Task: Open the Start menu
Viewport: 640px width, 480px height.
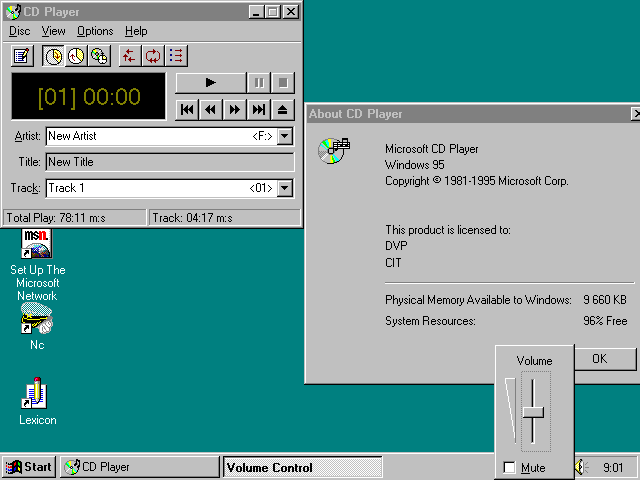Action: pyautogui.click(x=29, y=467)
